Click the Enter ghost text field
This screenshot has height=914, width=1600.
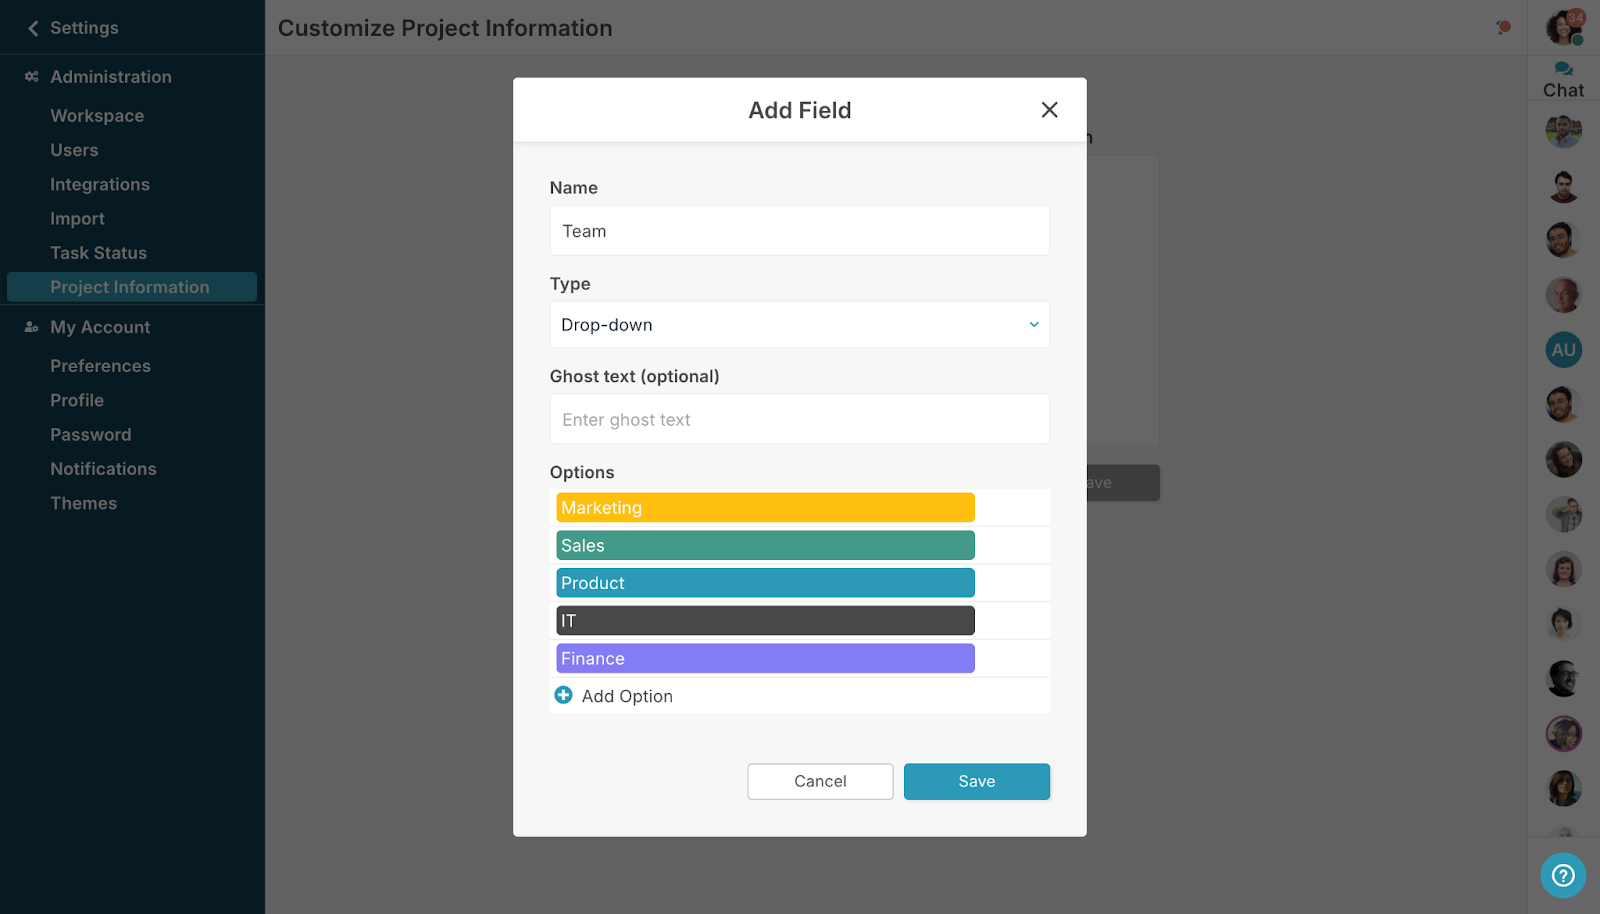798,419
